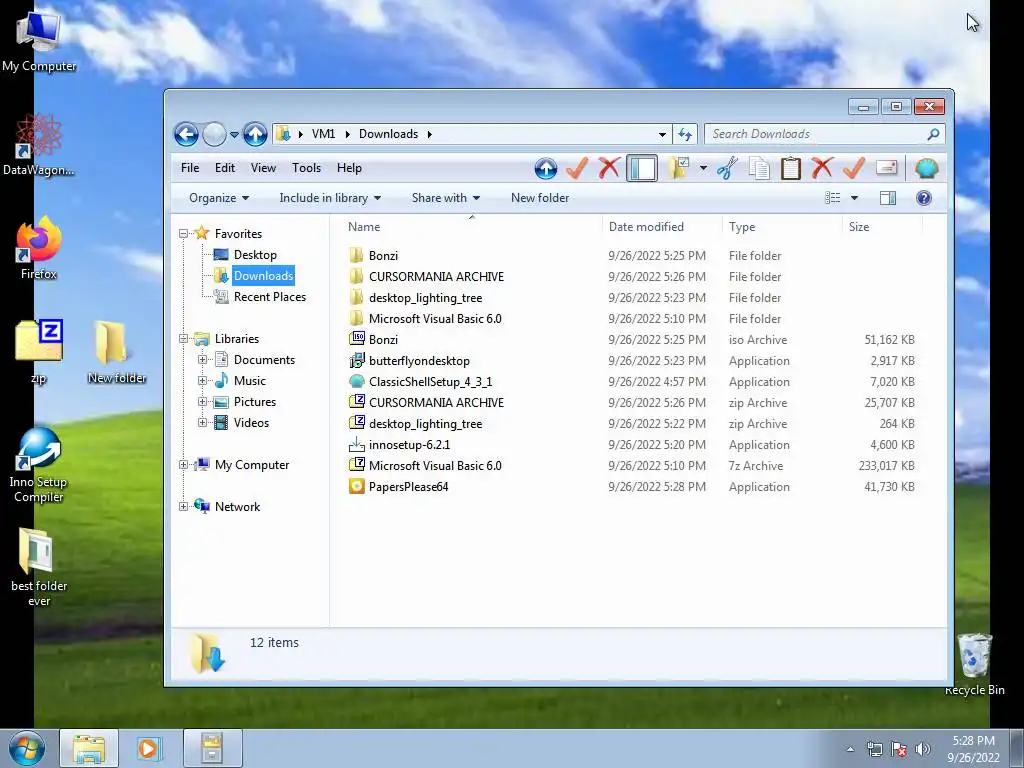This screenshot has width=1024, height=768.
Task: Open dropdown arrow next to Folder Options icon
Action: pyautogui.click(x=703, y=168)
